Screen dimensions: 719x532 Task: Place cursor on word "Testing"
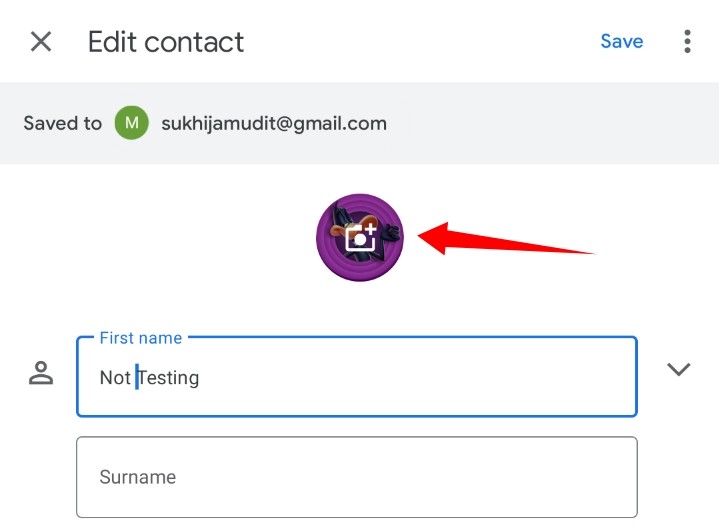(170, 378)
